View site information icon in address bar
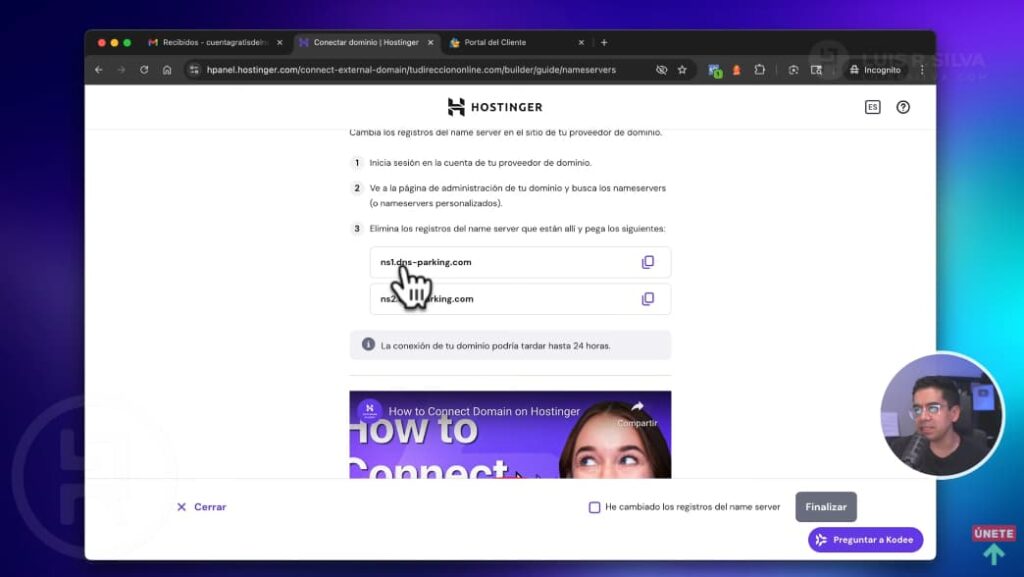 click(194, 70)
